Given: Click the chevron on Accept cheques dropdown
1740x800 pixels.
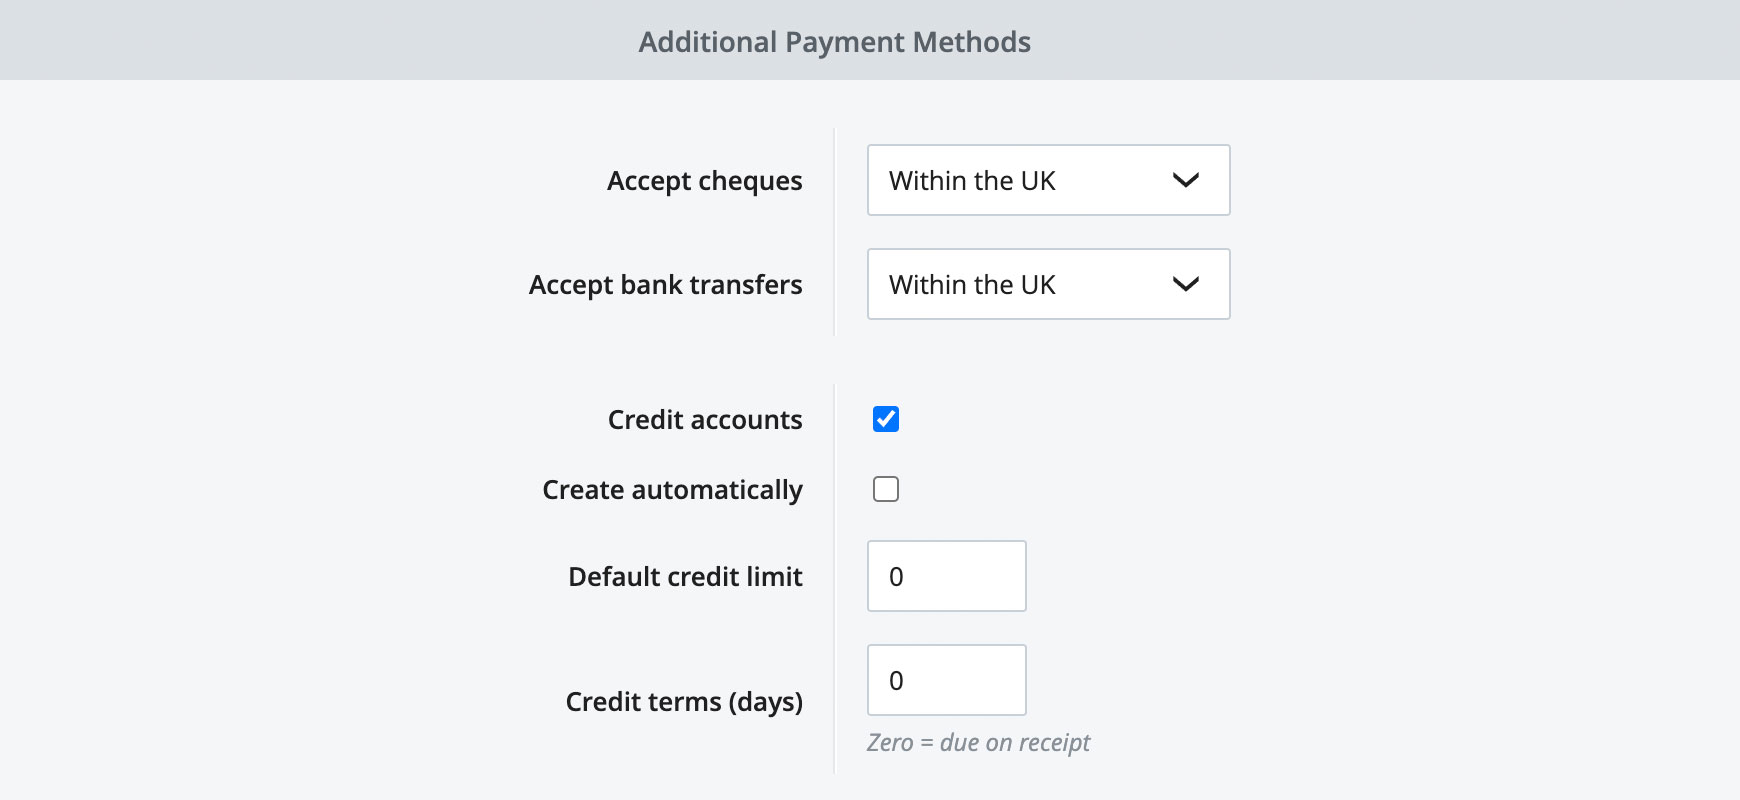Looking at the screenshot, I should (x=1186, y=180).
